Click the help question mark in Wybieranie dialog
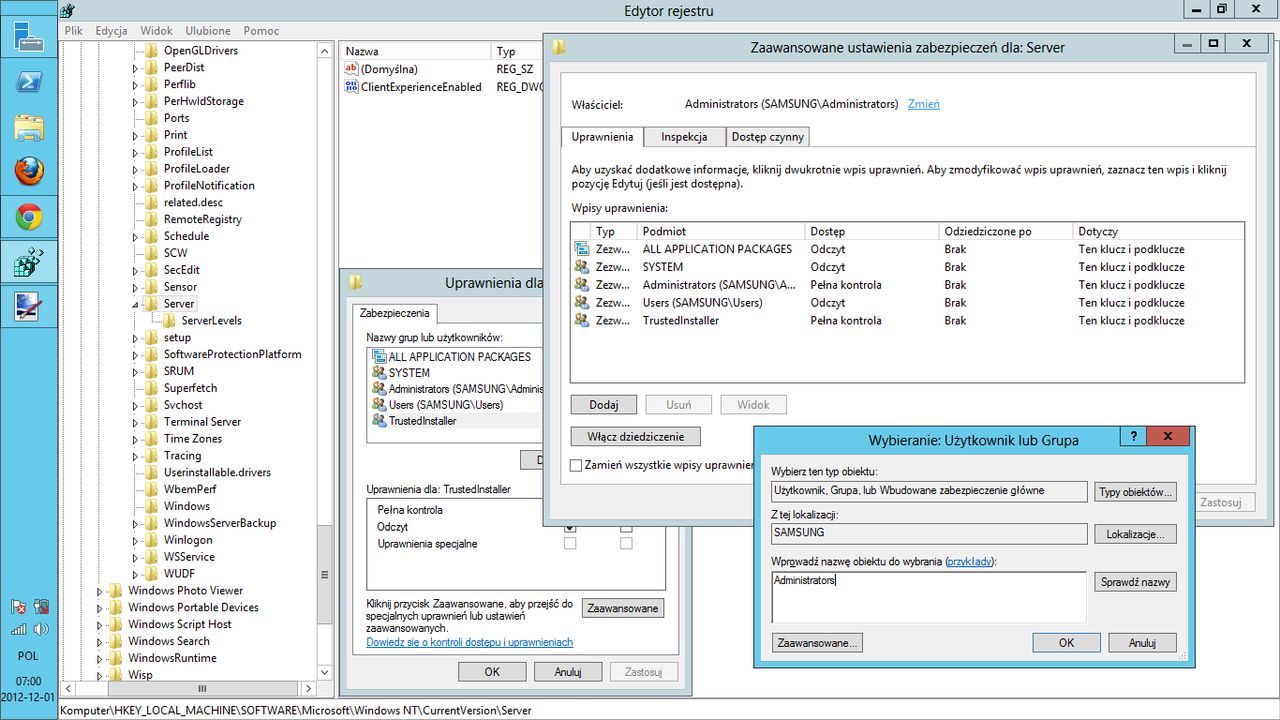The height and width of the screenshot is (720, 1280). click(x=1133, y=437)
